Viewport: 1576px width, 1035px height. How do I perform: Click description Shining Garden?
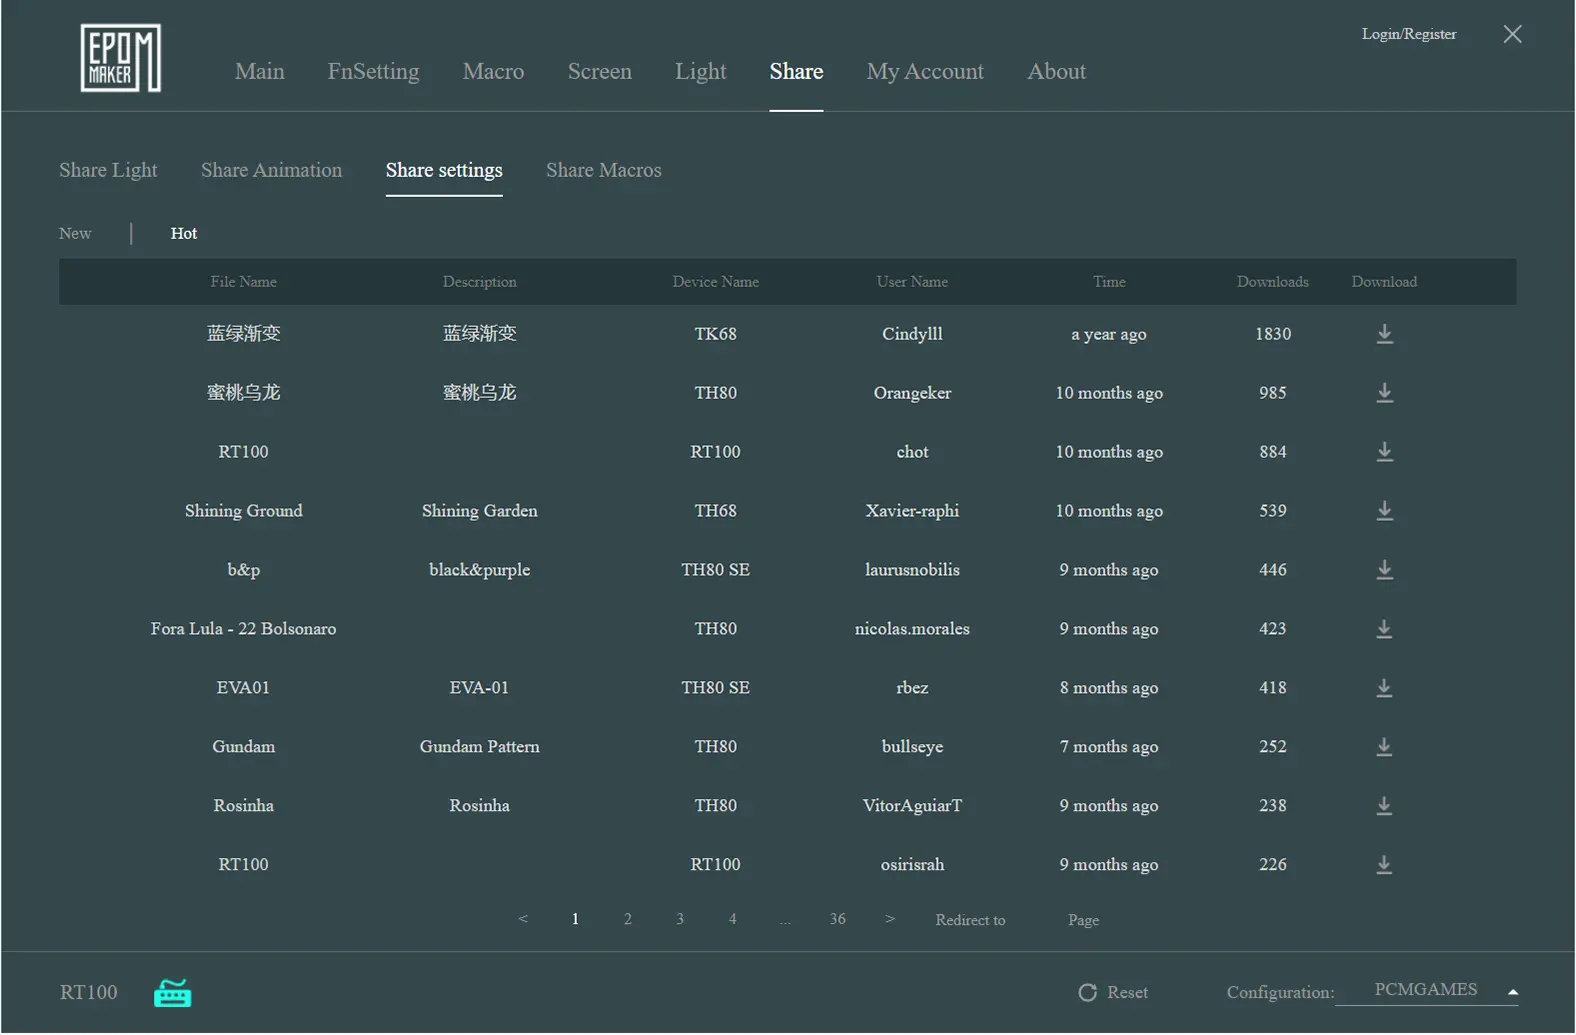(479, 511)
